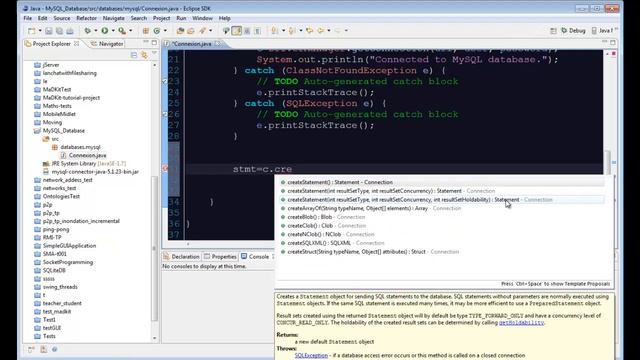Select createStatement() with no parameters proposal
Image resolution: width=640 pixels, height=360 pixels.
coord(442,182)
